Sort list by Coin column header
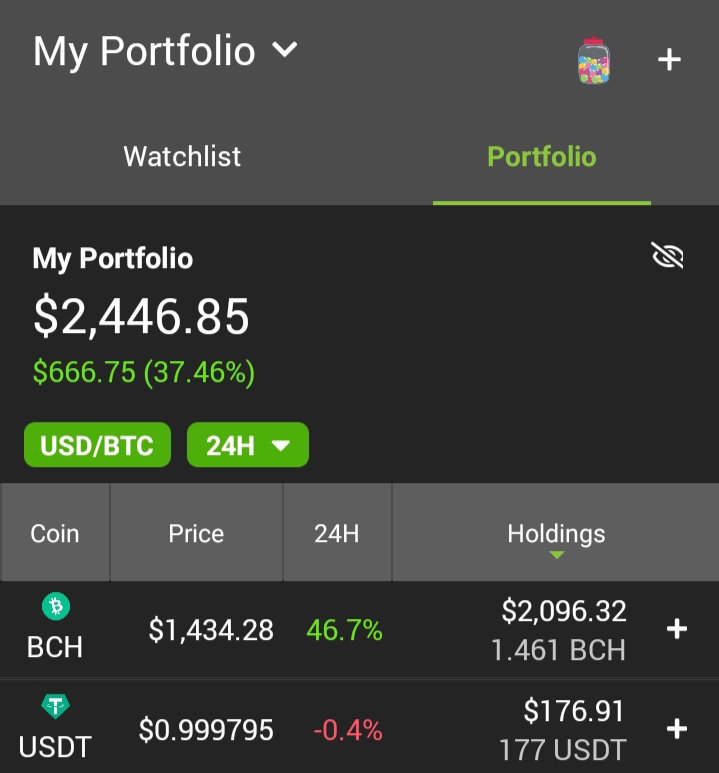Viewport: 719px width, 773px height. pyautogui.click(x=55, y=532)
